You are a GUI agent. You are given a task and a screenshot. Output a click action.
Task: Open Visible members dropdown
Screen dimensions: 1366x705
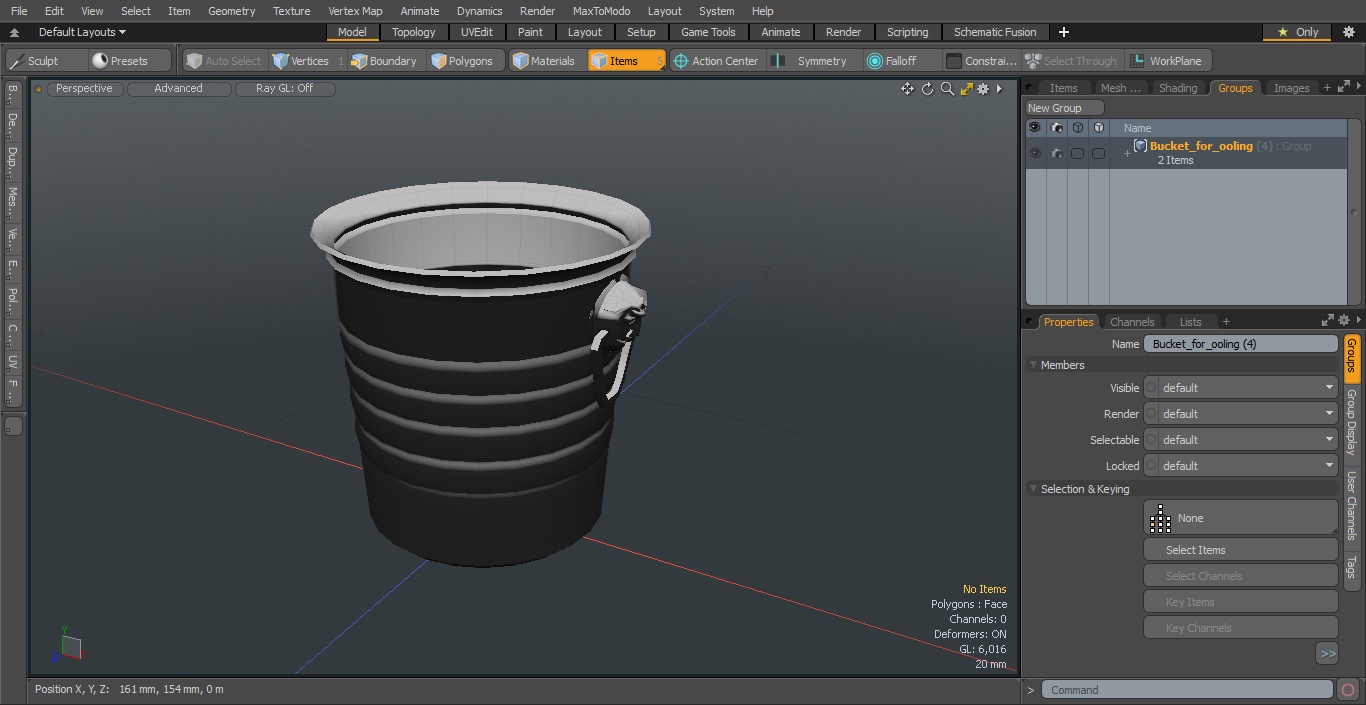(1240, 388)
